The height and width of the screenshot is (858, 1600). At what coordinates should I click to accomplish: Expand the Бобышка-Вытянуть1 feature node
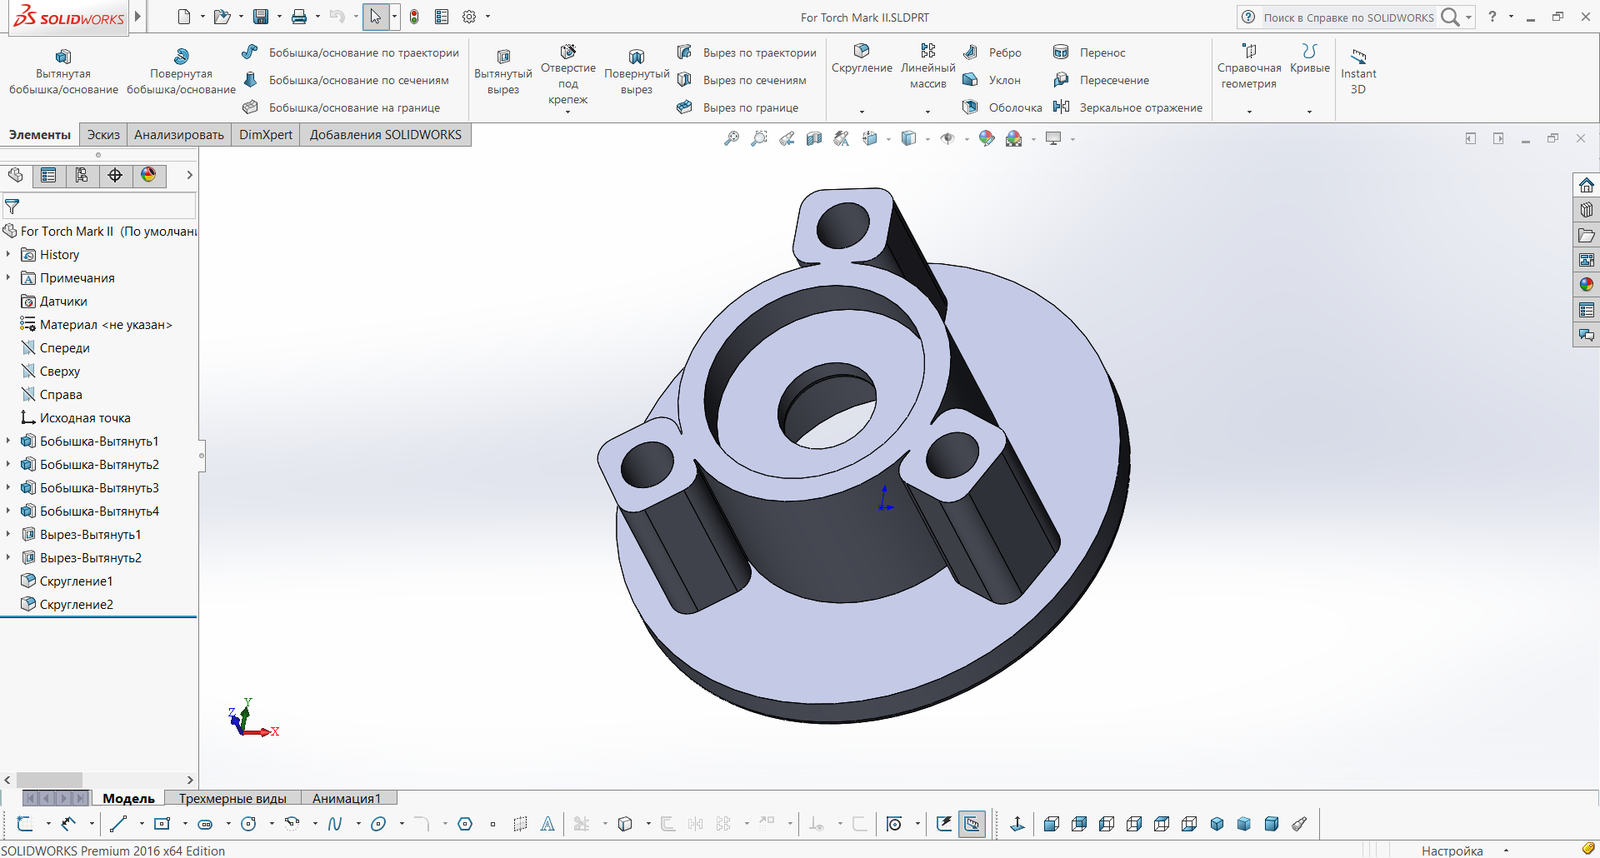click(x=8, y=441)
